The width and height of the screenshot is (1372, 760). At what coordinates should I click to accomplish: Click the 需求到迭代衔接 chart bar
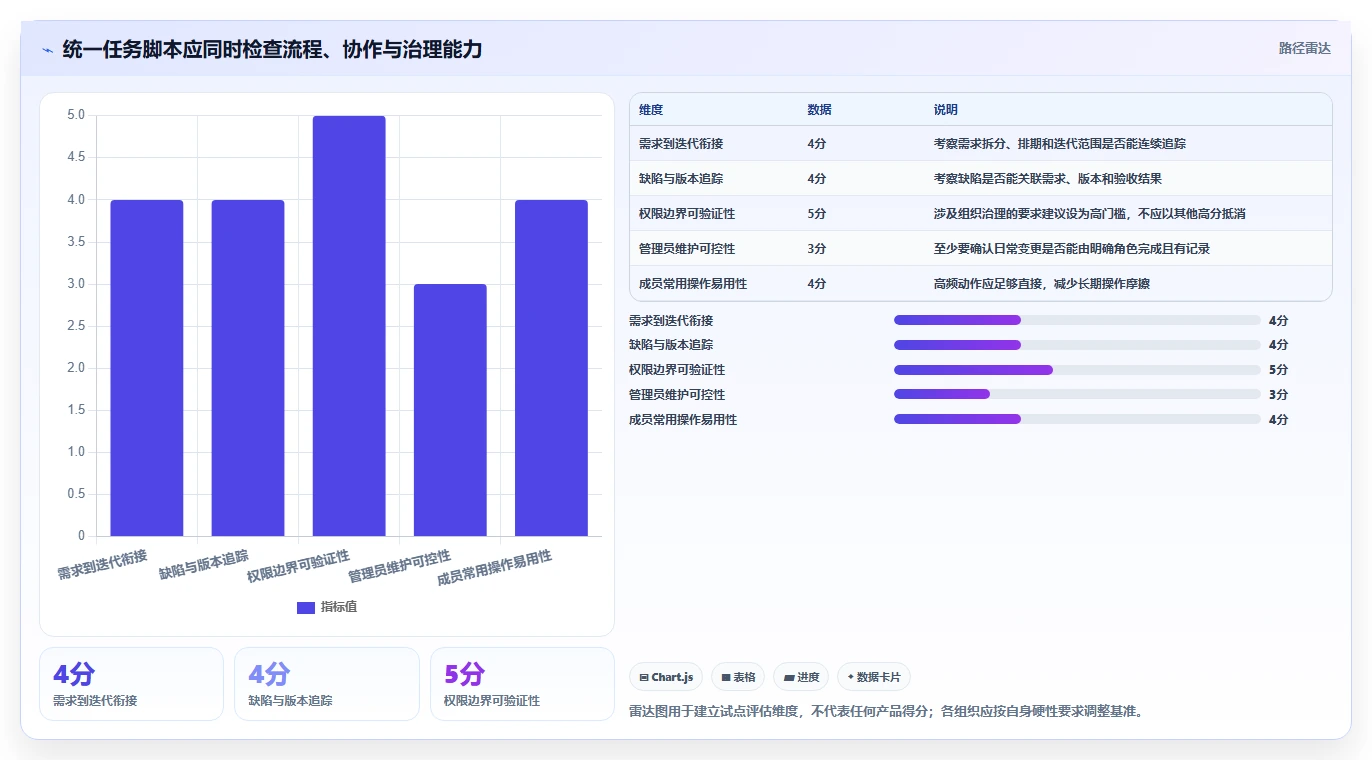point(147,368)
